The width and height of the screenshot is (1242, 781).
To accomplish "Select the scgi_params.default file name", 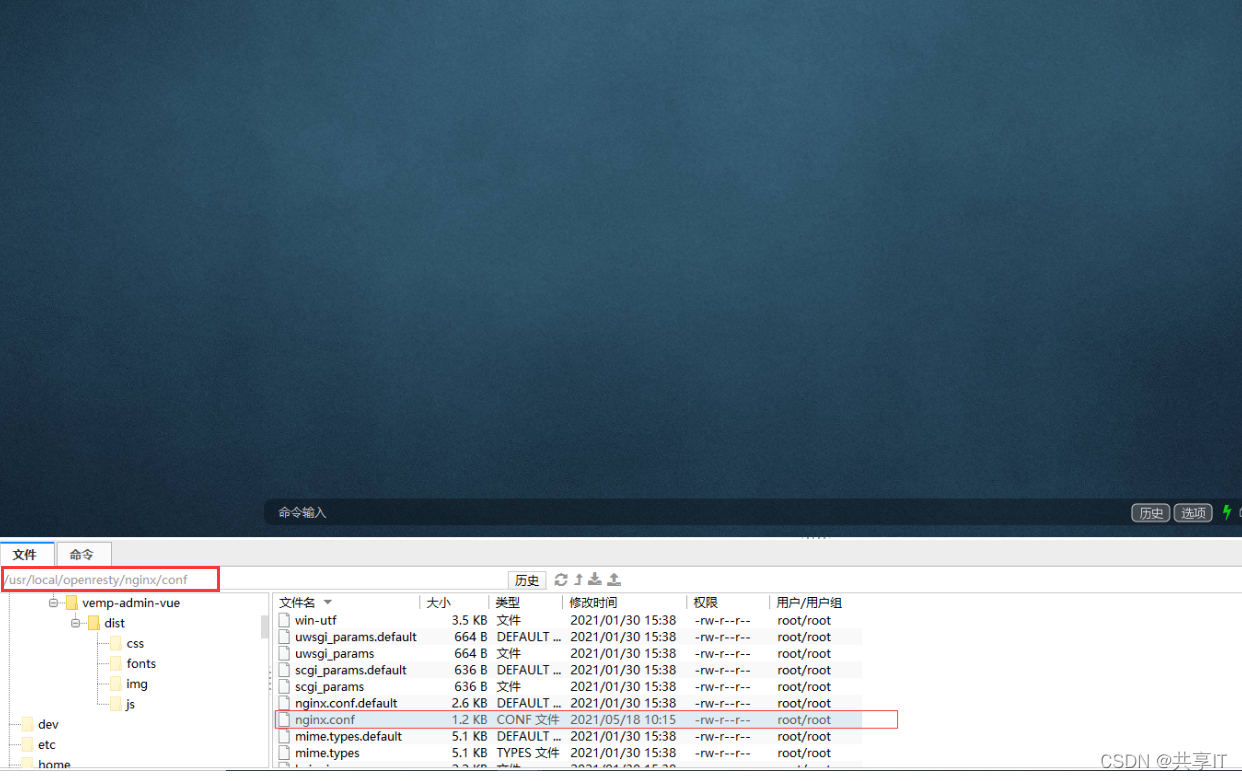I will pyautogui.click(x=351, y=670).
